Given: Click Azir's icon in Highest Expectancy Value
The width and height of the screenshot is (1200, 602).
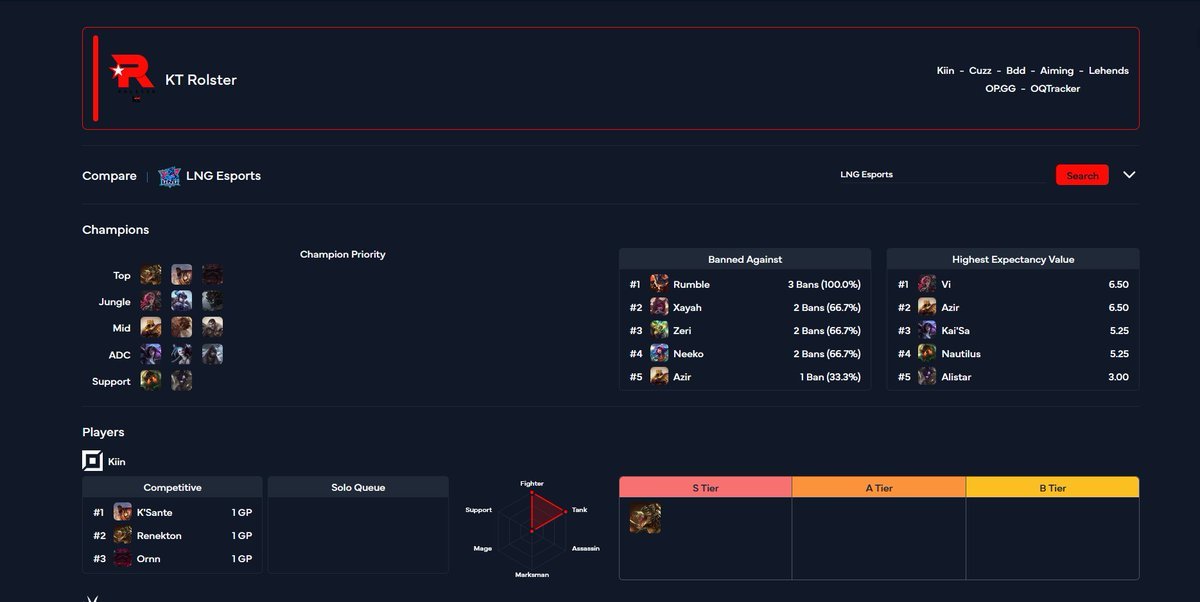Looking at the screenshot, I should tap(927, 307).
